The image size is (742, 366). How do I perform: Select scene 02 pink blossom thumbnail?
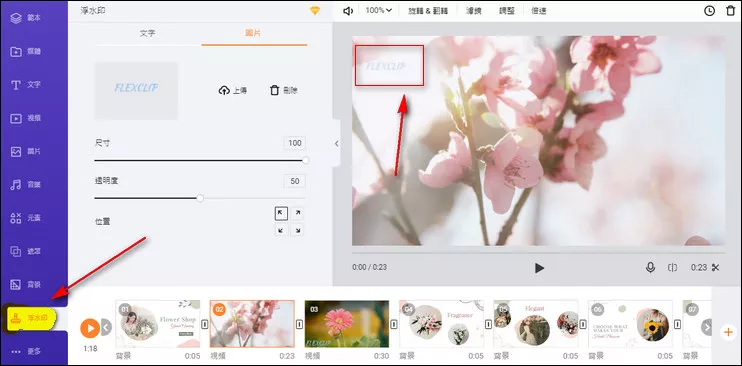tap(252, 324)
